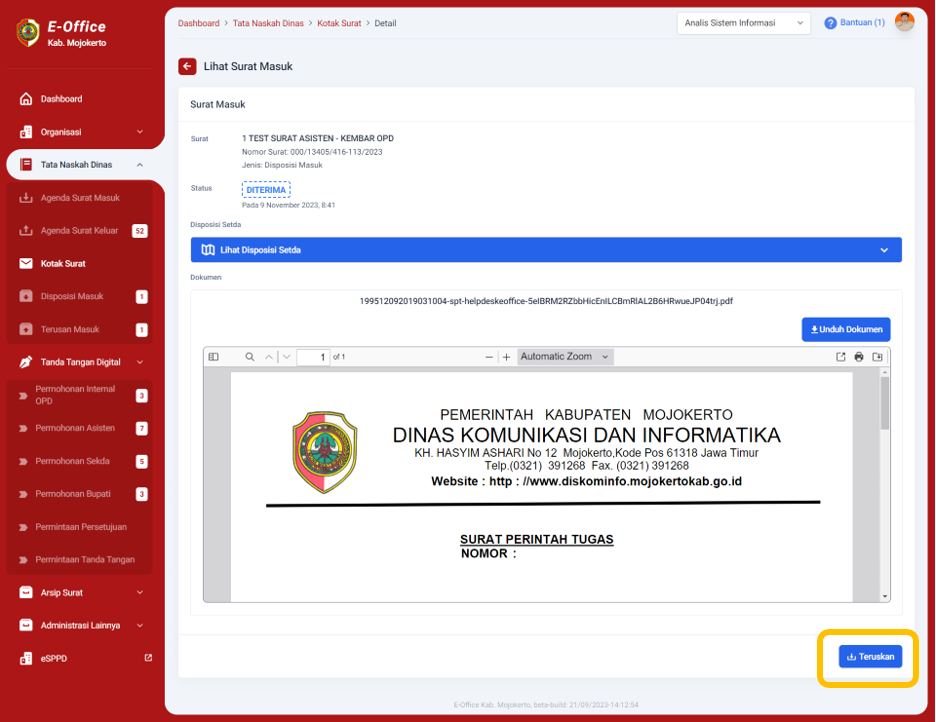Click the PDF page number field

click(x=313, y=357)
